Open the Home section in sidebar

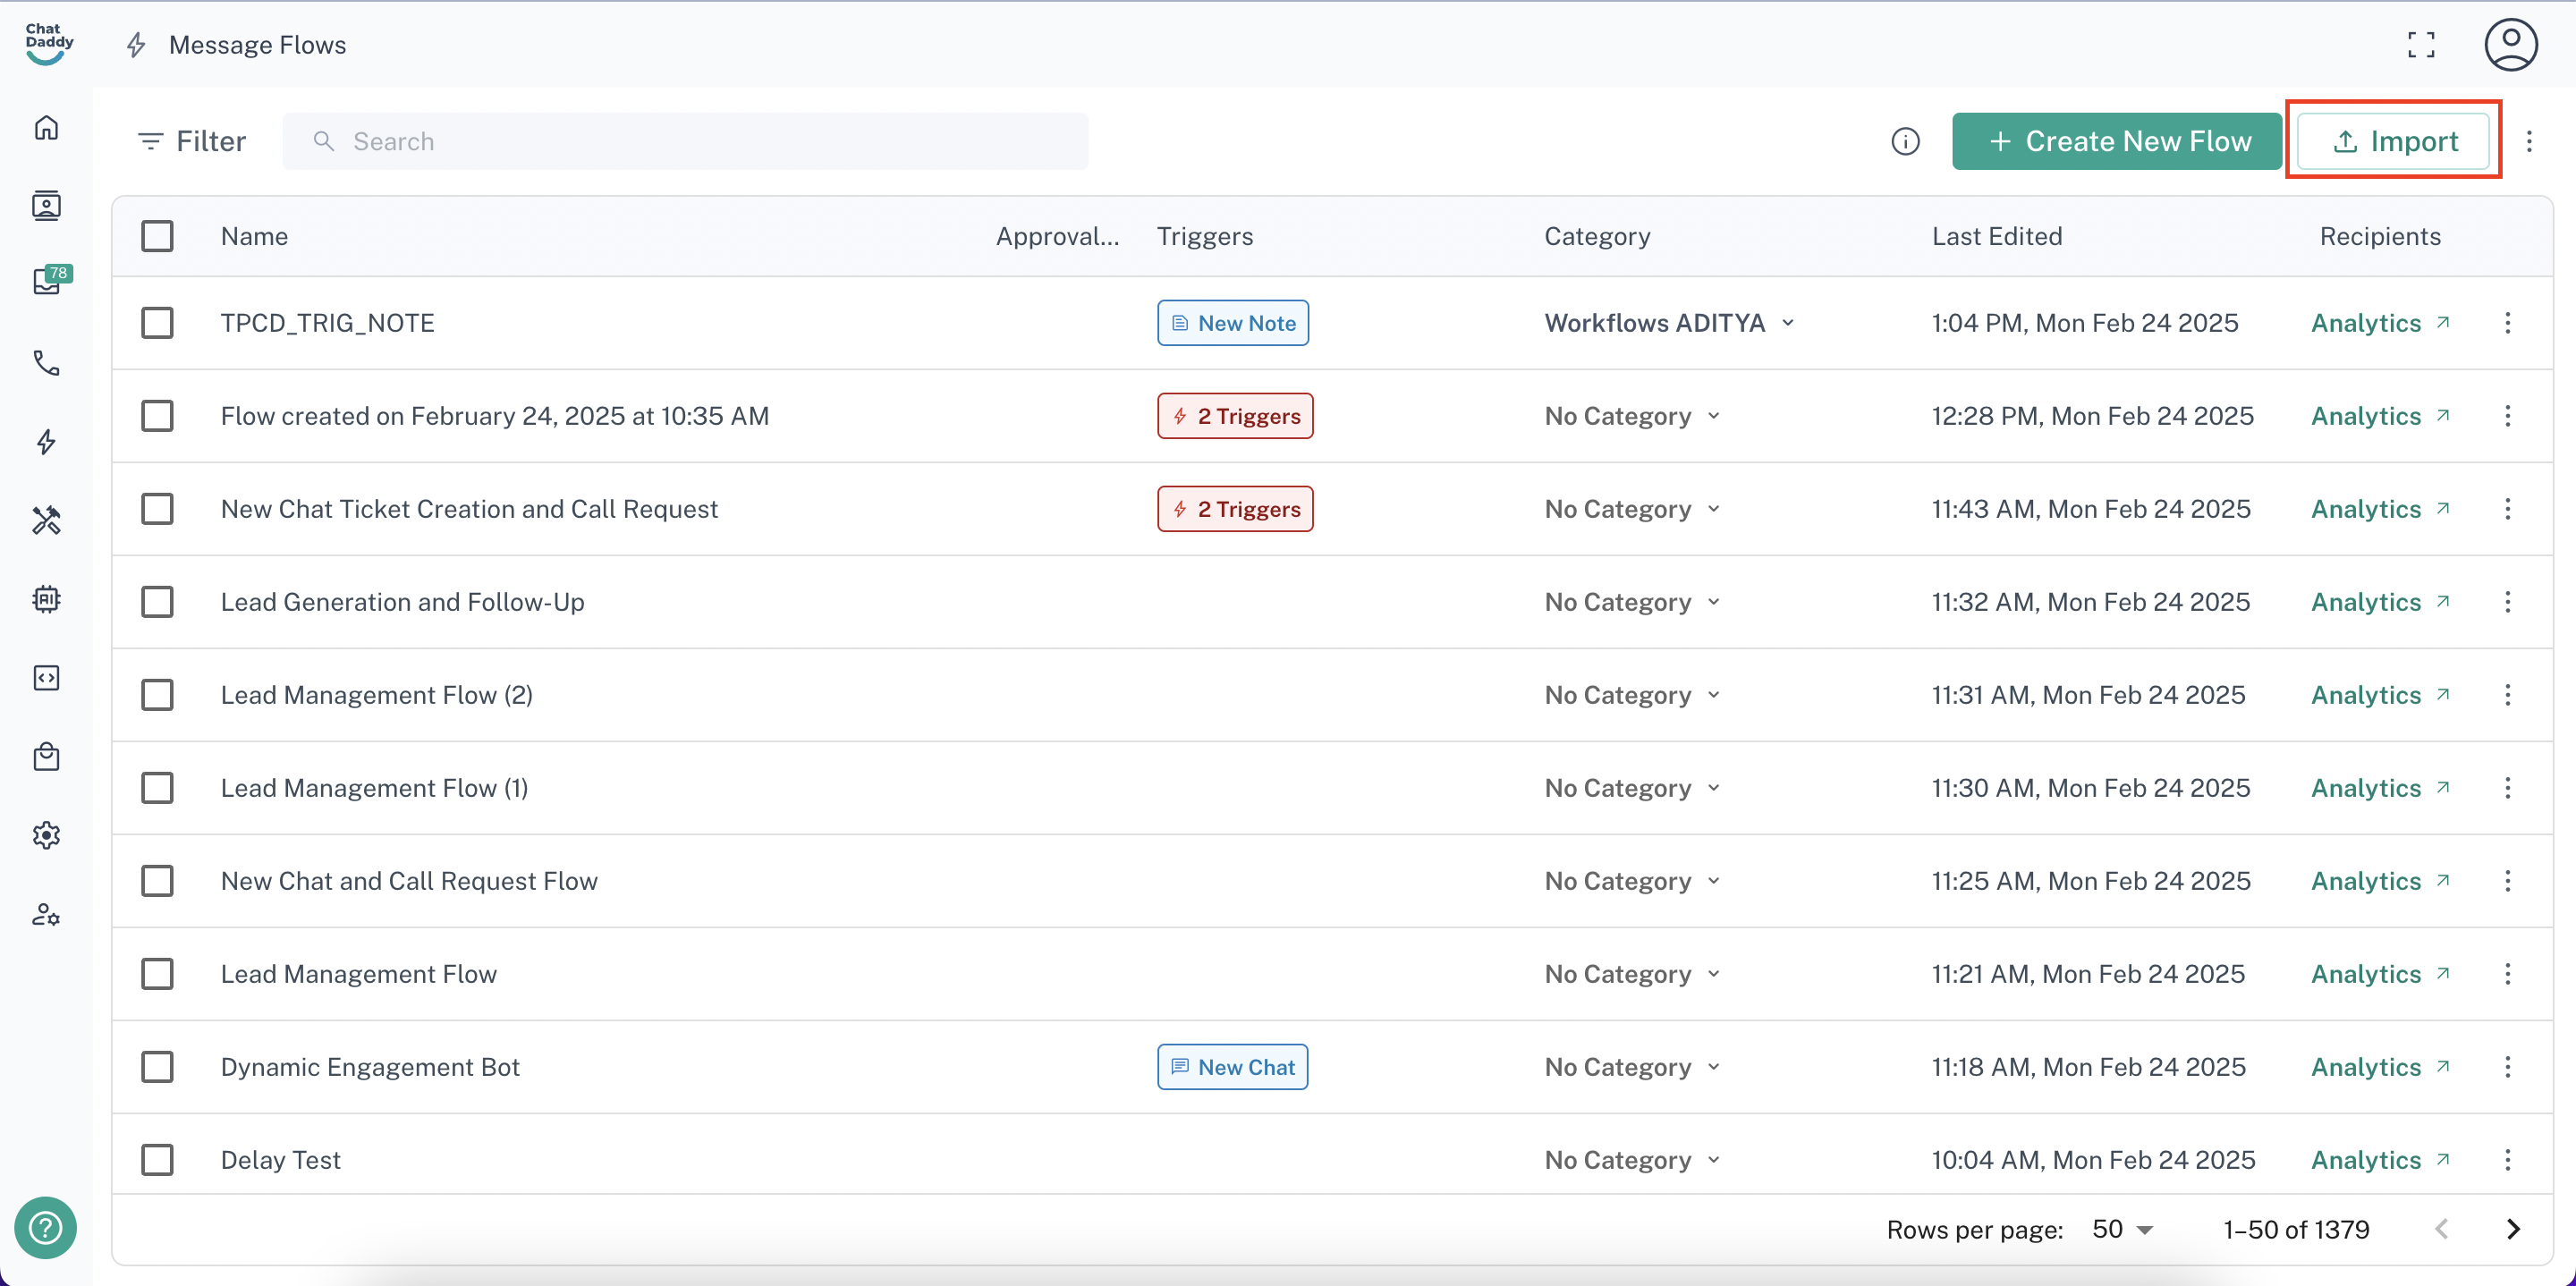(x=47, y=127)
